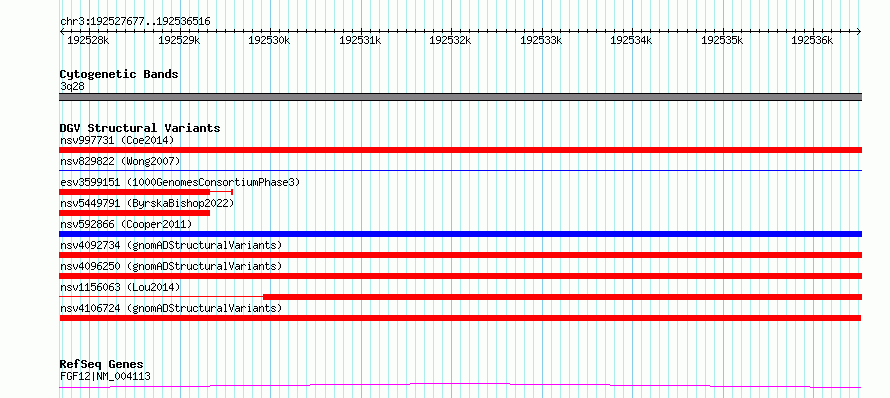Viewport: 890px width, 398px height.
Task: Click the red nsv4106724 variant bar
Action: click(x=460, y=318)
